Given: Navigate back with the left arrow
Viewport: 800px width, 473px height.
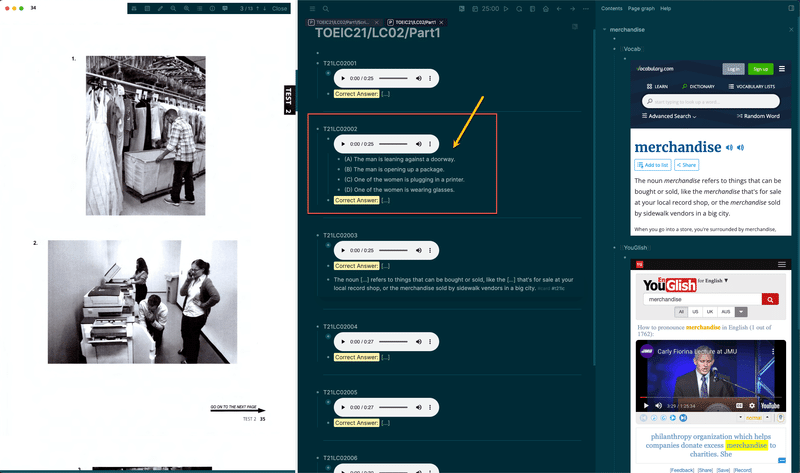Looking at the screenshot, I should pos(559,9).
